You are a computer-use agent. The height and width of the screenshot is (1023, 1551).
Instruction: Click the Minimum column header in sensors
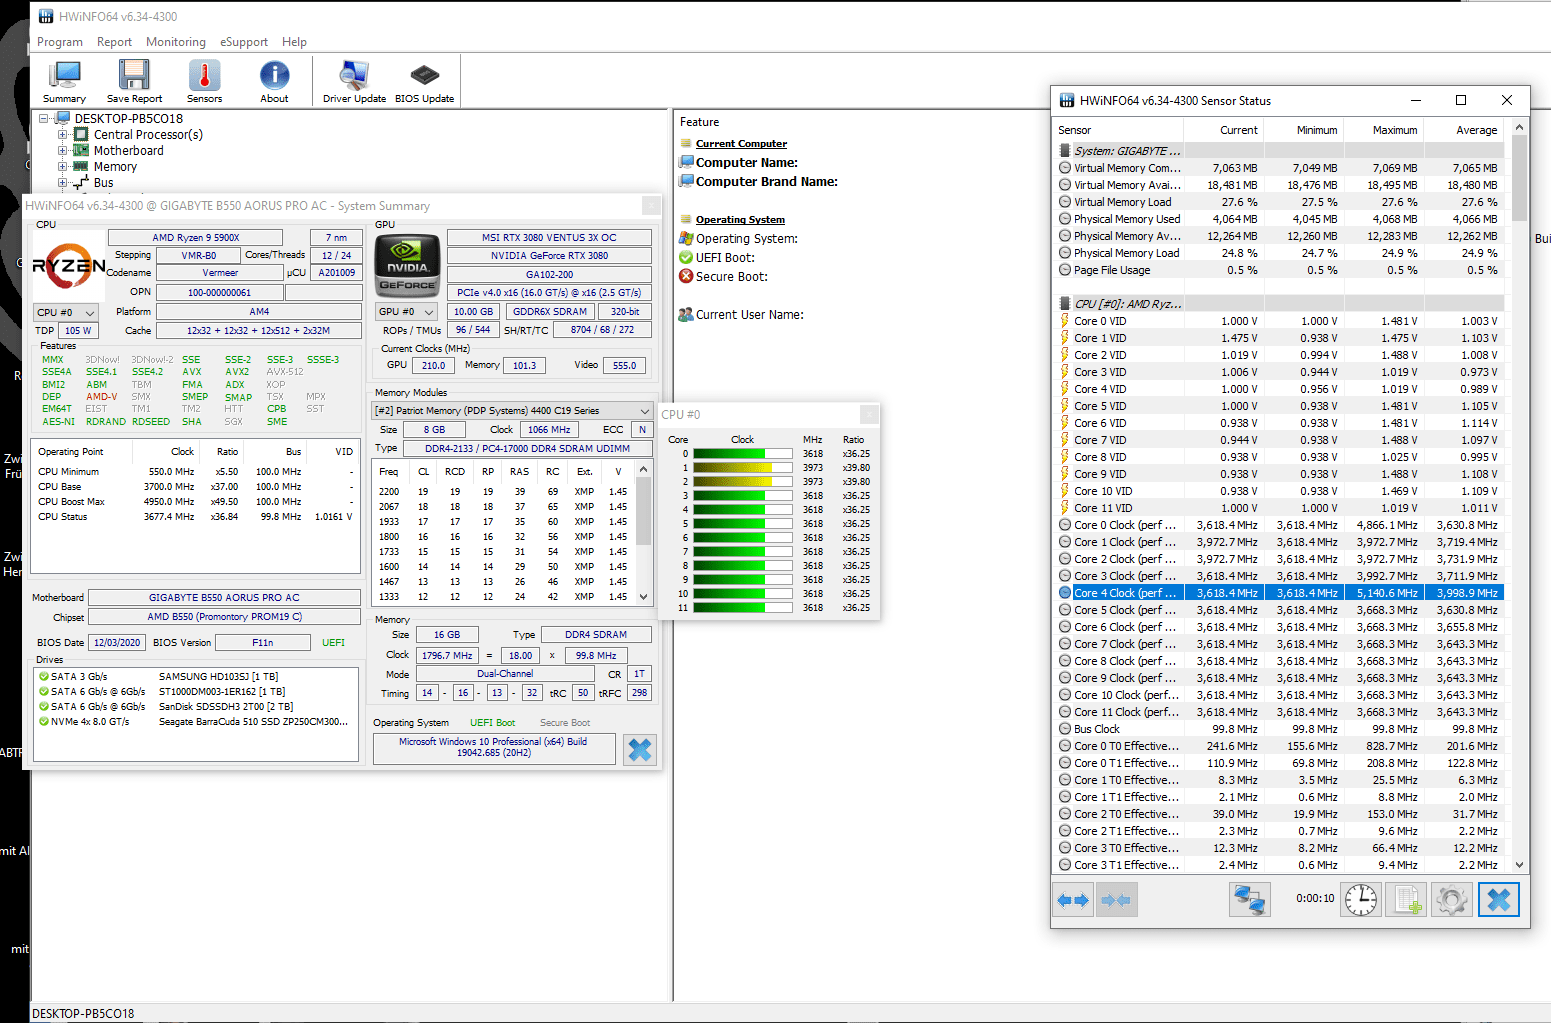point(1304,130)
